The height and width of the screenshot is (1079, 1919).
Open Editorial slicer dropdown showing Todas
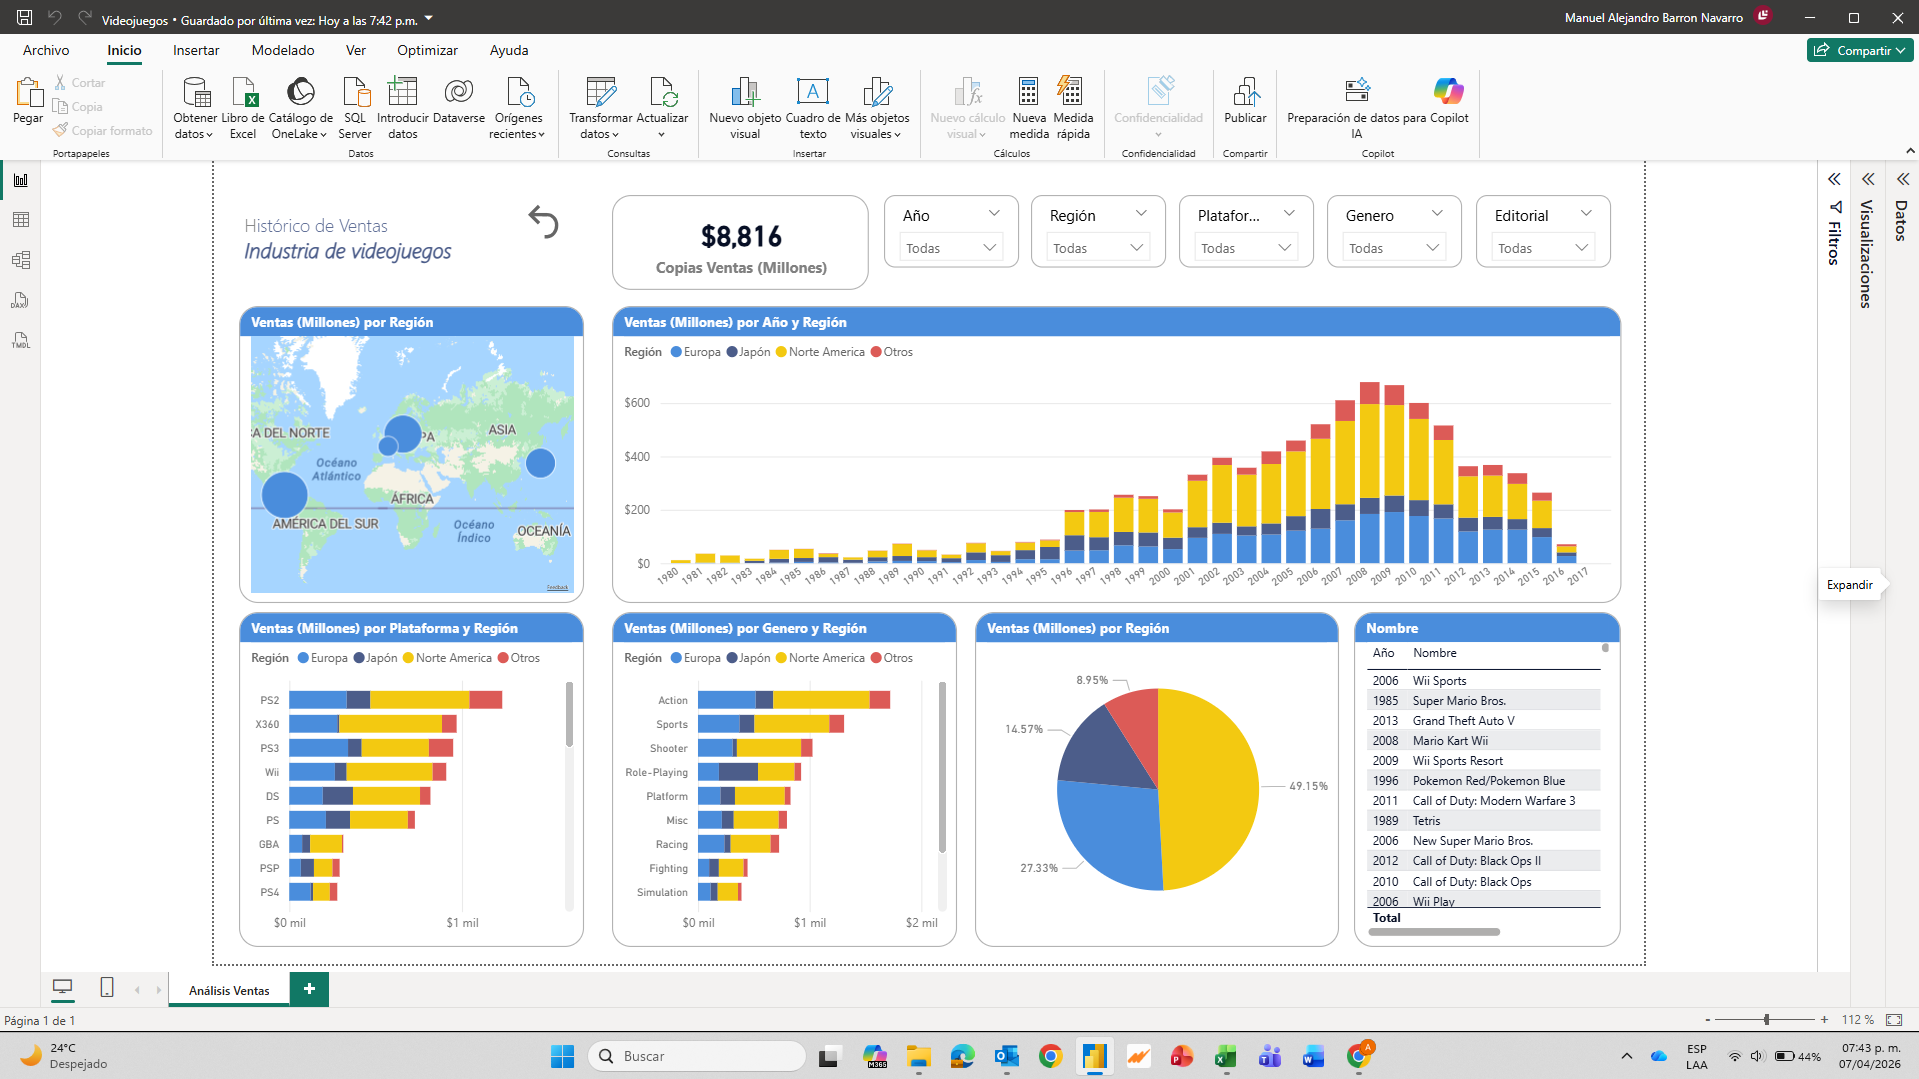1543,248
